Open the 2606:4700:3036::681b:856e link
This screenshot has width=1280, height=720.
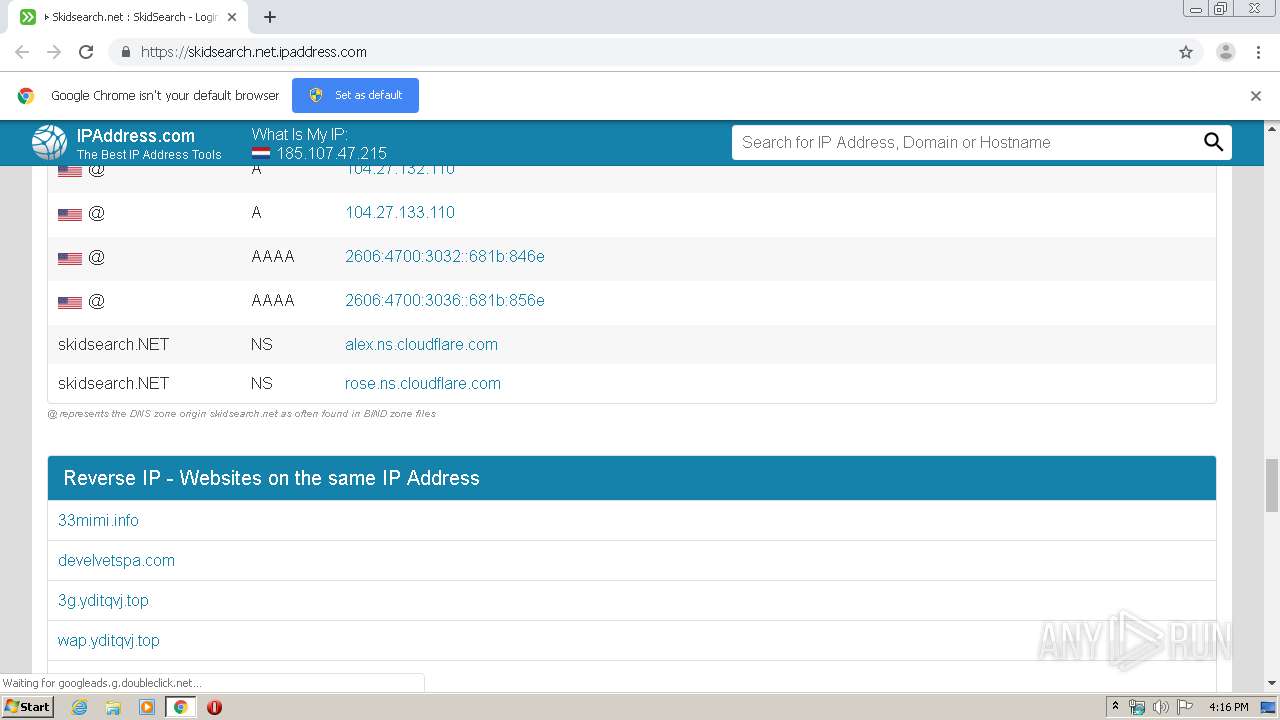point(445,300)
